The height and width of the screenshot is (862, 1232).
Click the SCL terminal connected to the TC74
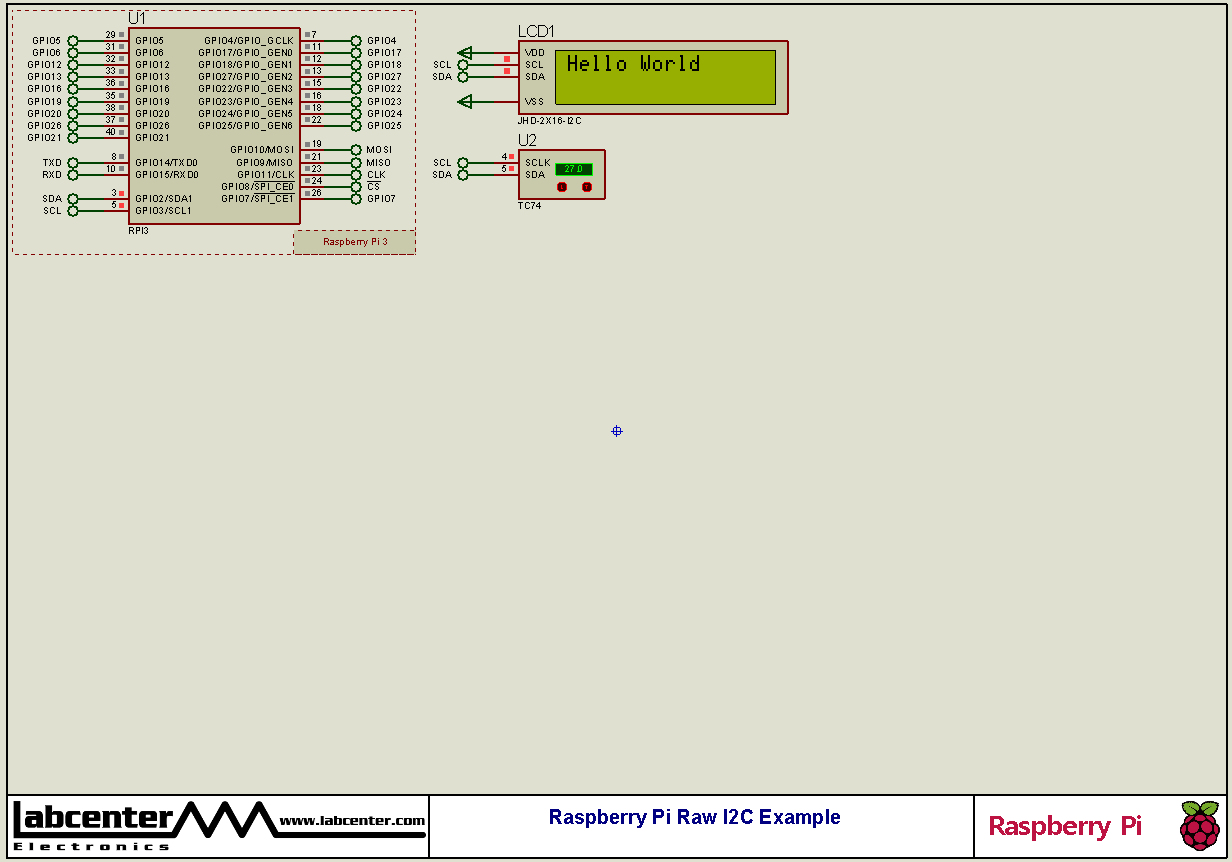pyautogui.click(x=462, y=163)
